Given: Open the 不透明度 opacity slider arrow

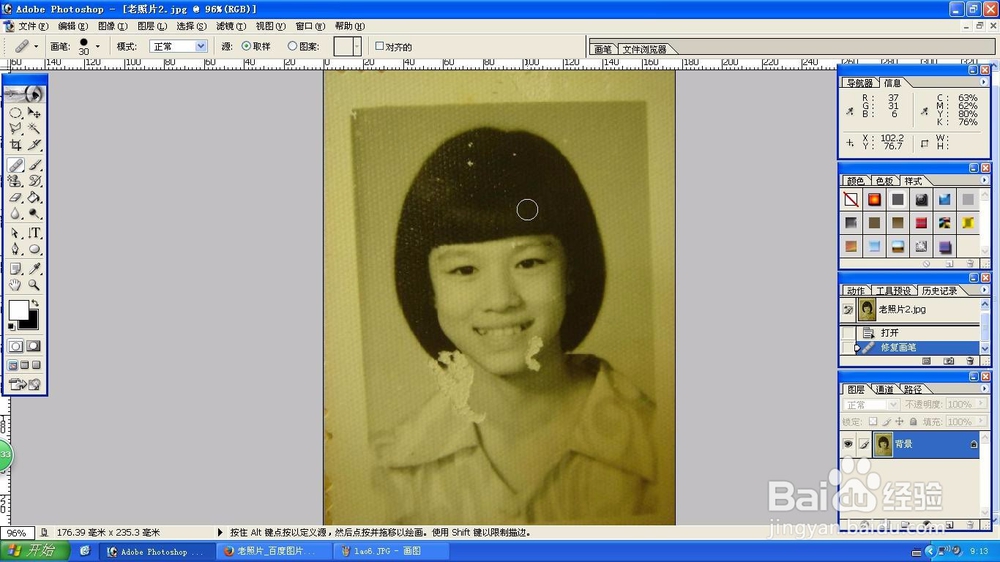Looking at the screenshot, I should click(x=980, y=404).
